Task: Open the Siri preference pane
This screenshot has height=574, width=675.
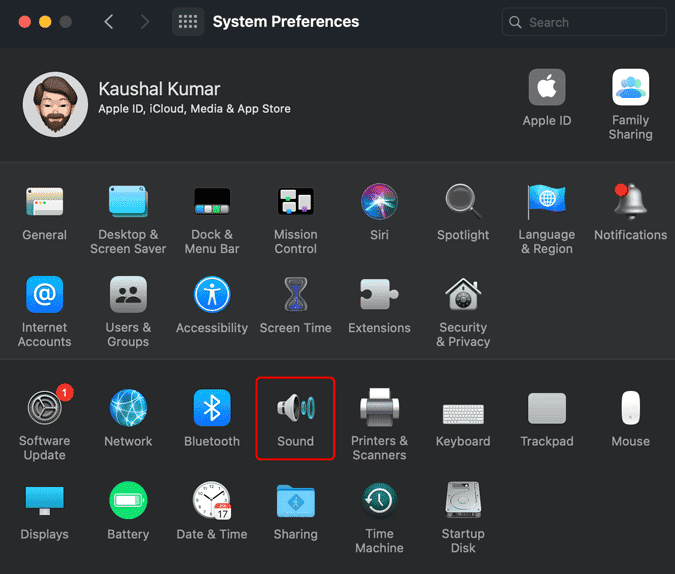Action: tap(379, 212)
